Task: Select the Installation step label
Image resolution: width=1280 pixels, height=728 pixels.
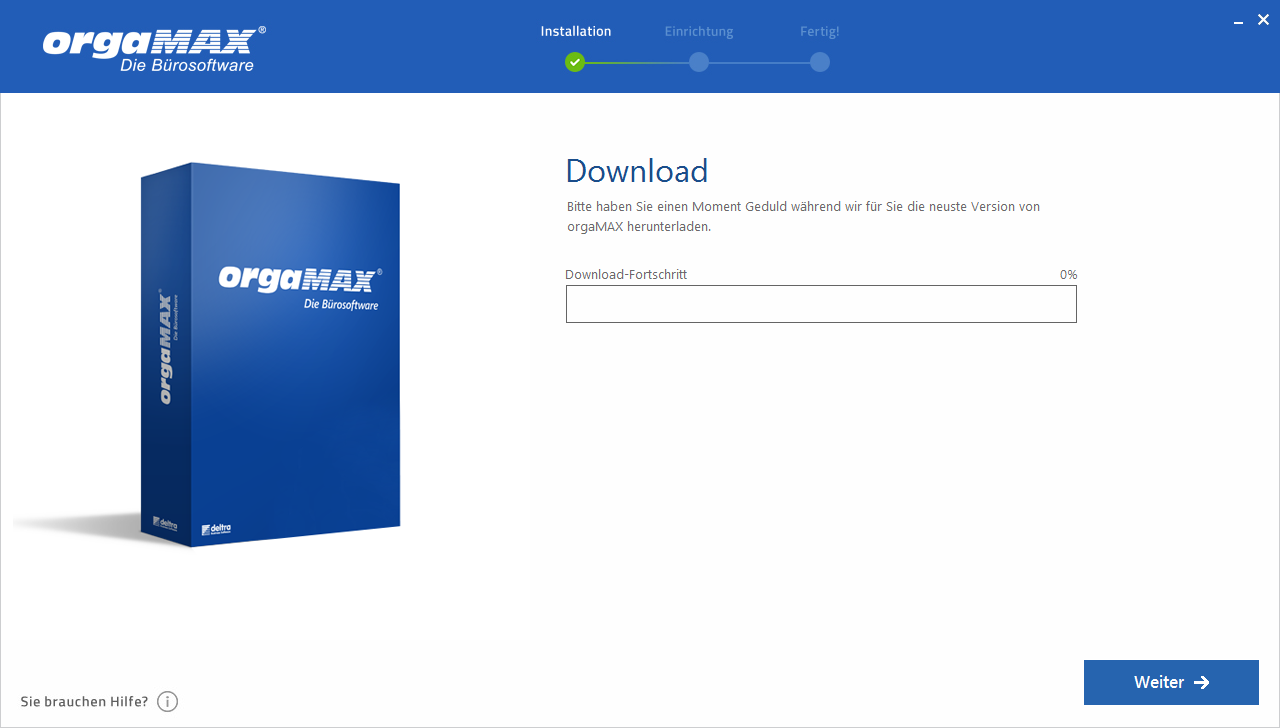Action: point(576,31)
